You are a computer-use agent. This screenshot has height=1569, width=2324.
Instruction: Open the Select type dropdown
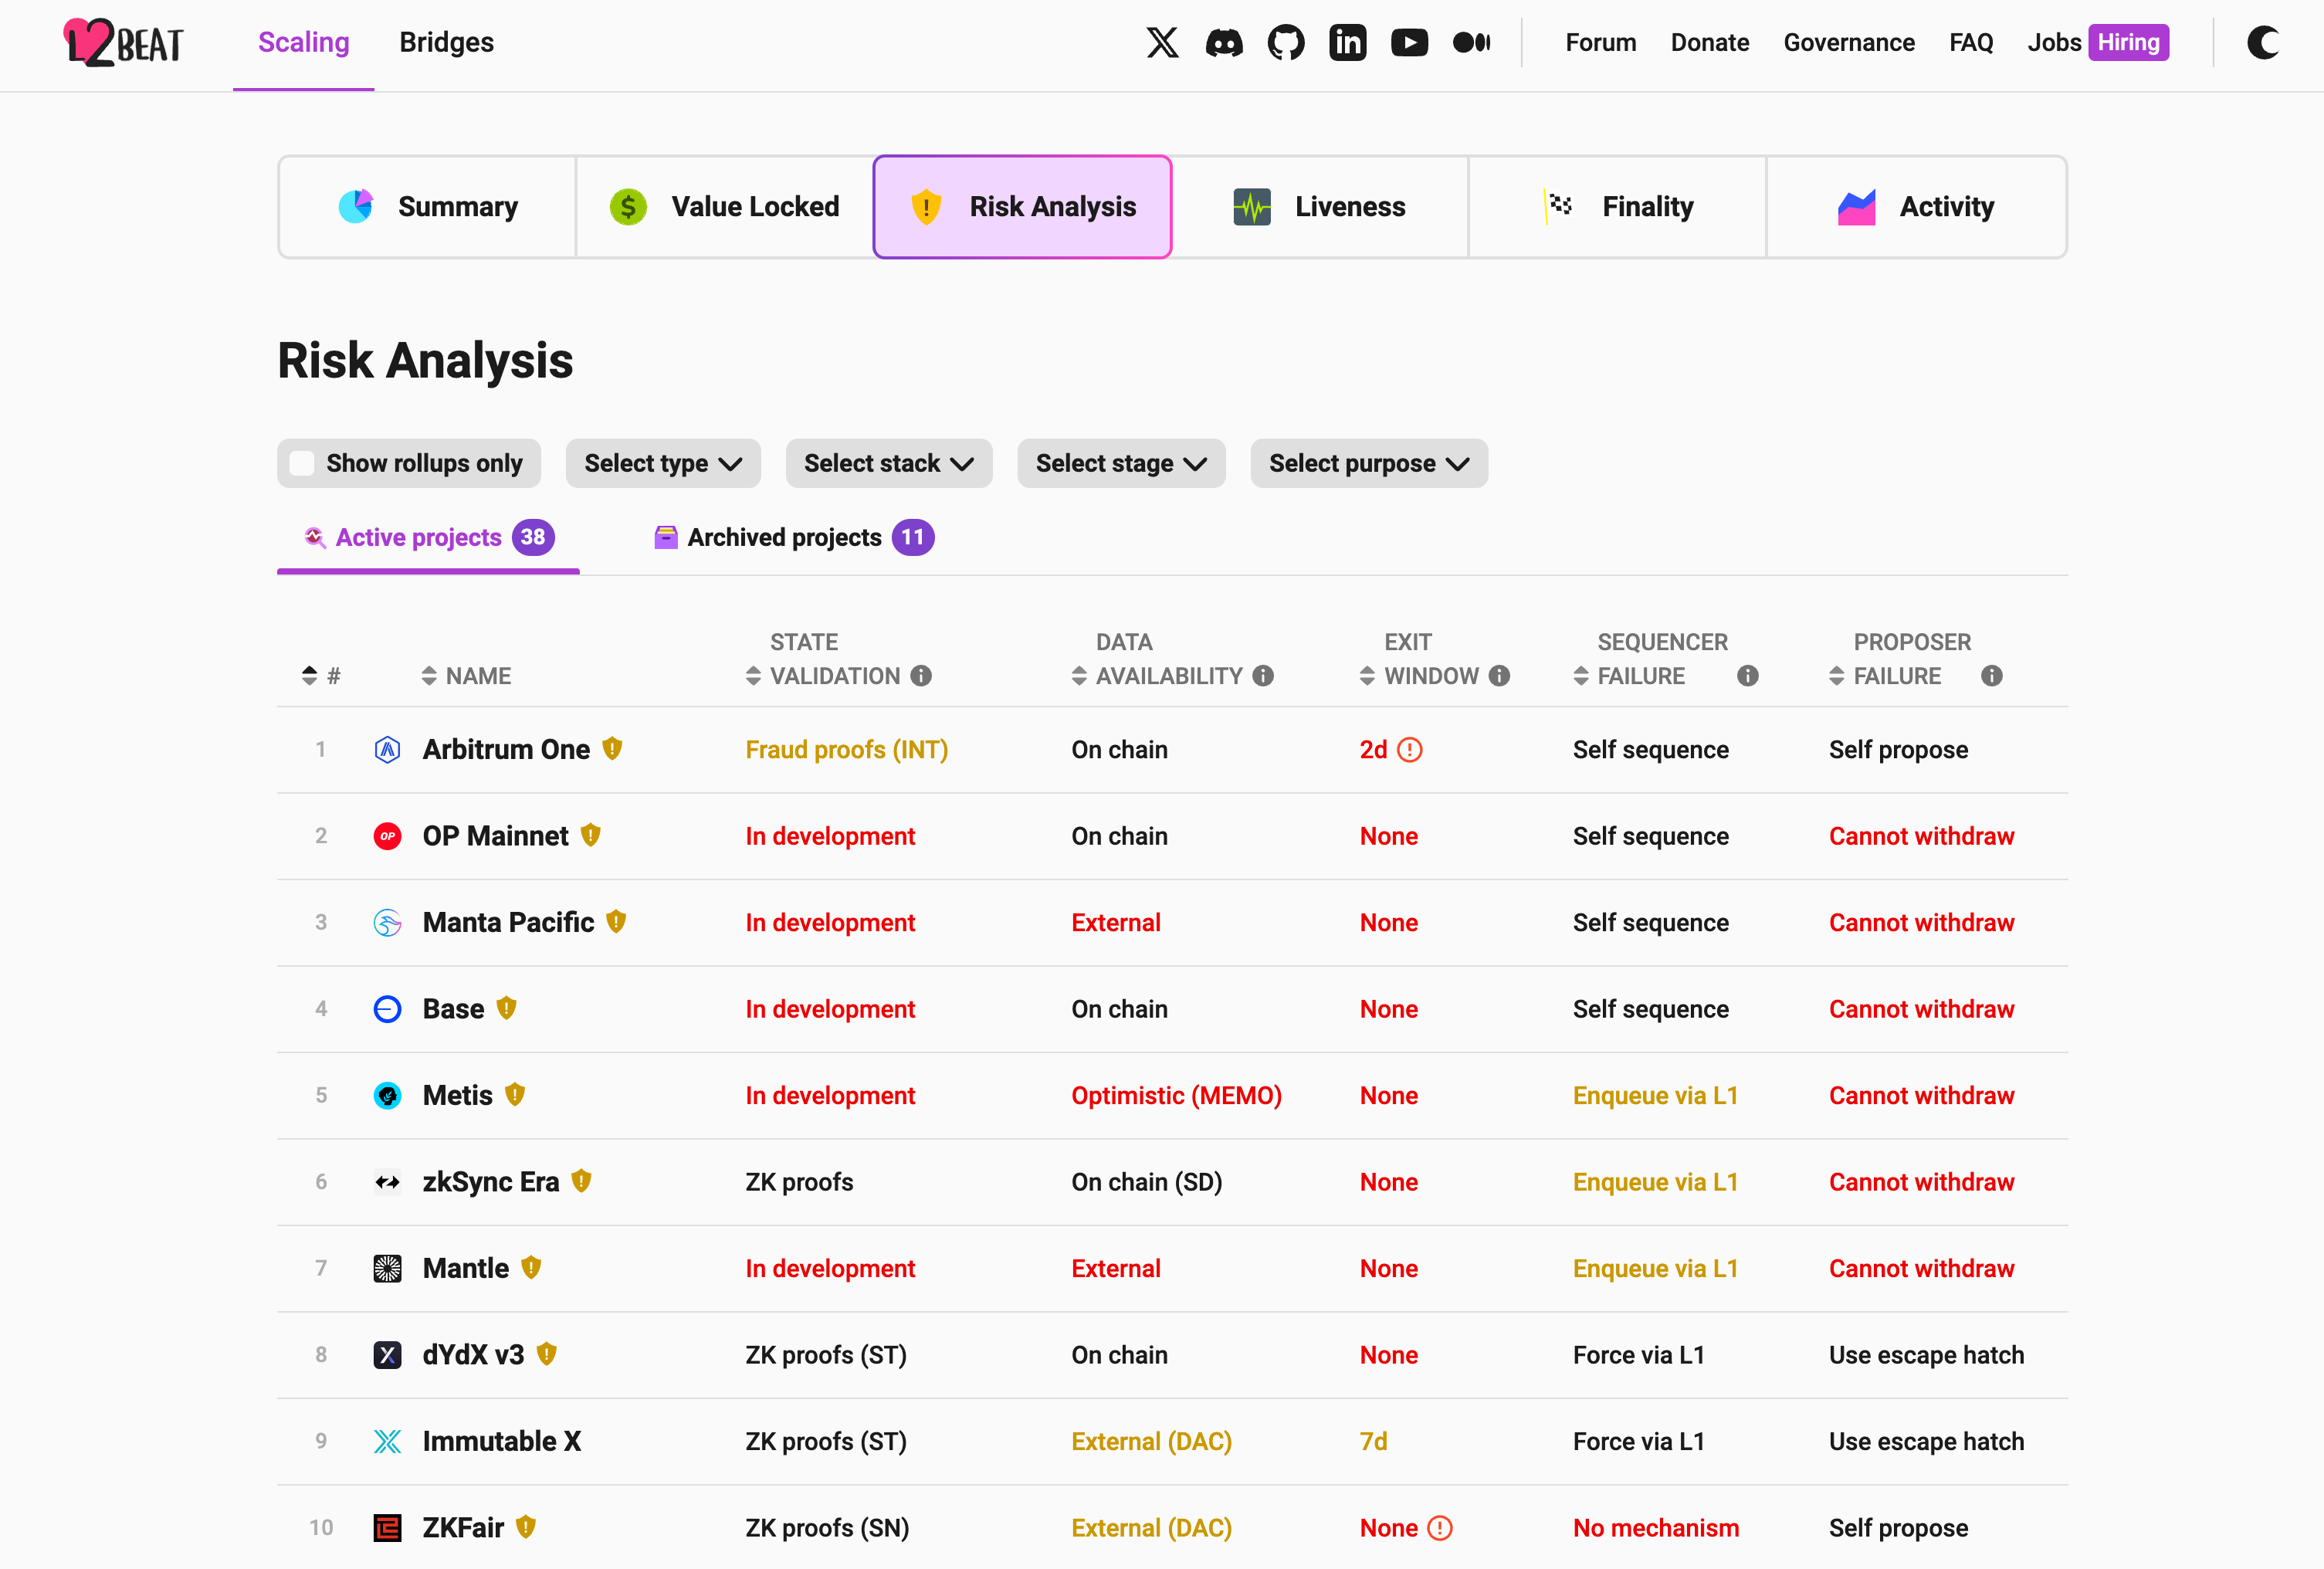[663, 463]
